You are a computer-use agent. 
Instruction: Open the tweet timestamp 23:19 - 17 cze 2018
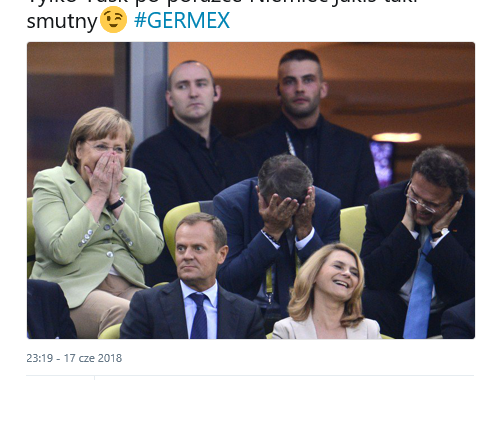[74, 358]
